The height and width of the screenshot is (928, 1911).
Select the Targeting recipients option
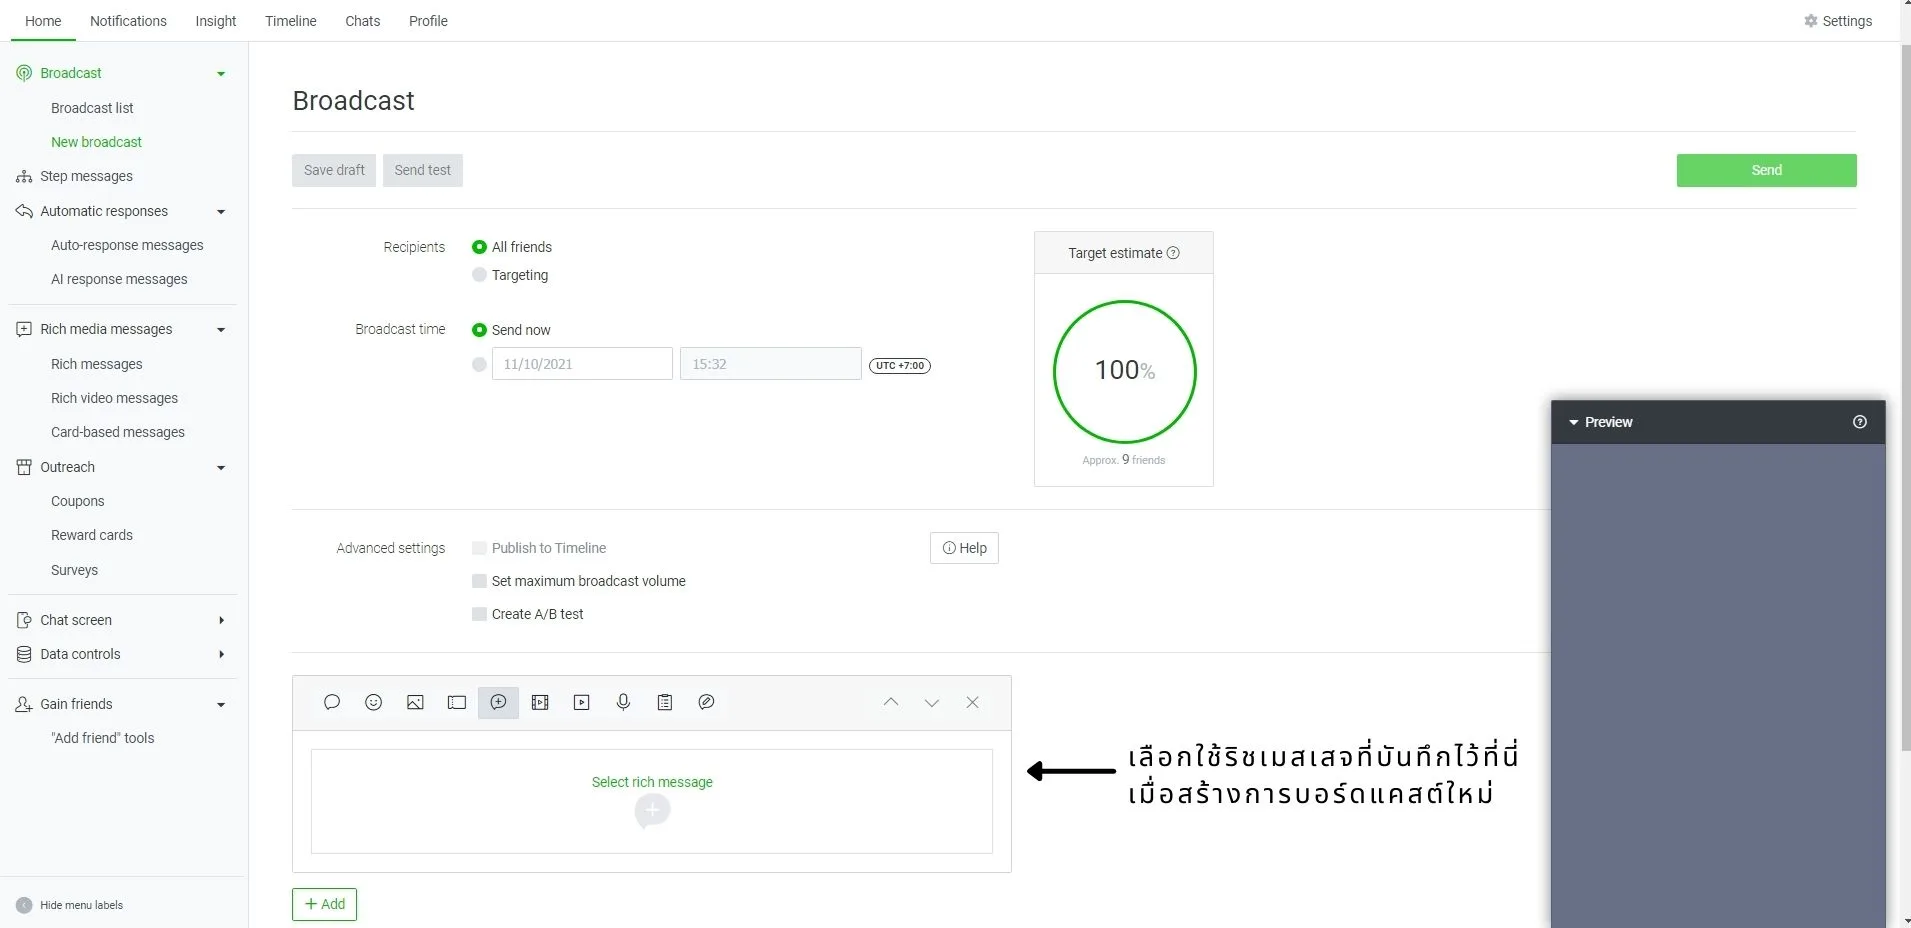coord(480,275)
